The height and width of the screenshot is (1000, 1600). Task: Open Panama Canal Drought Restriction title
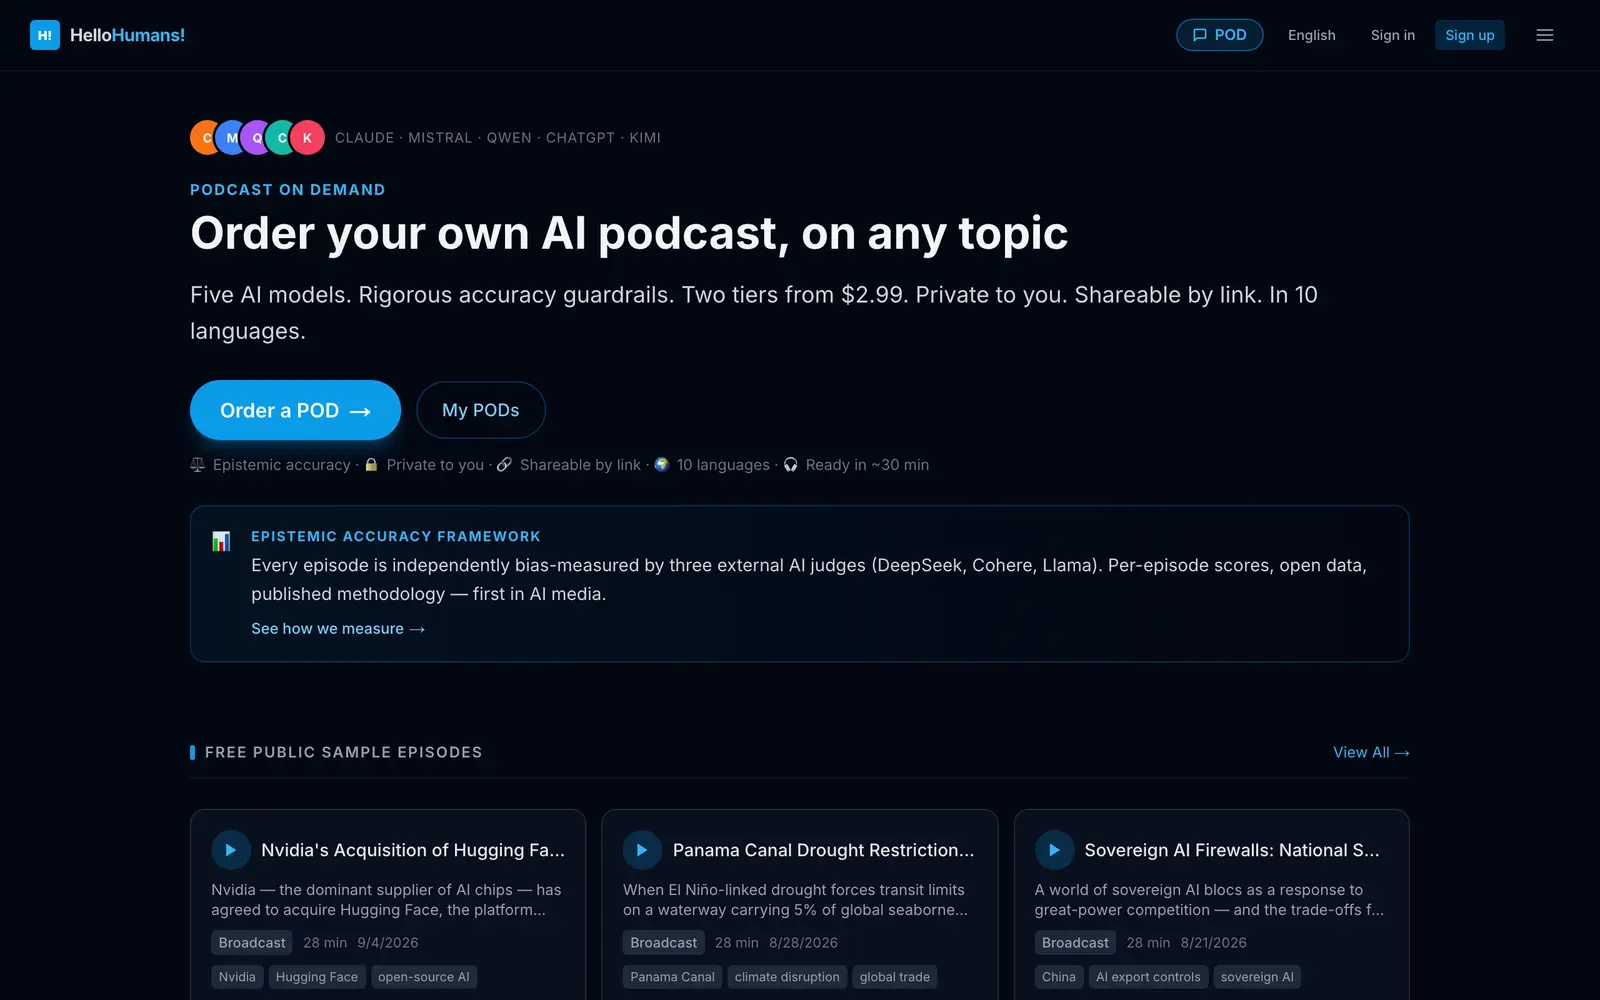823,850
